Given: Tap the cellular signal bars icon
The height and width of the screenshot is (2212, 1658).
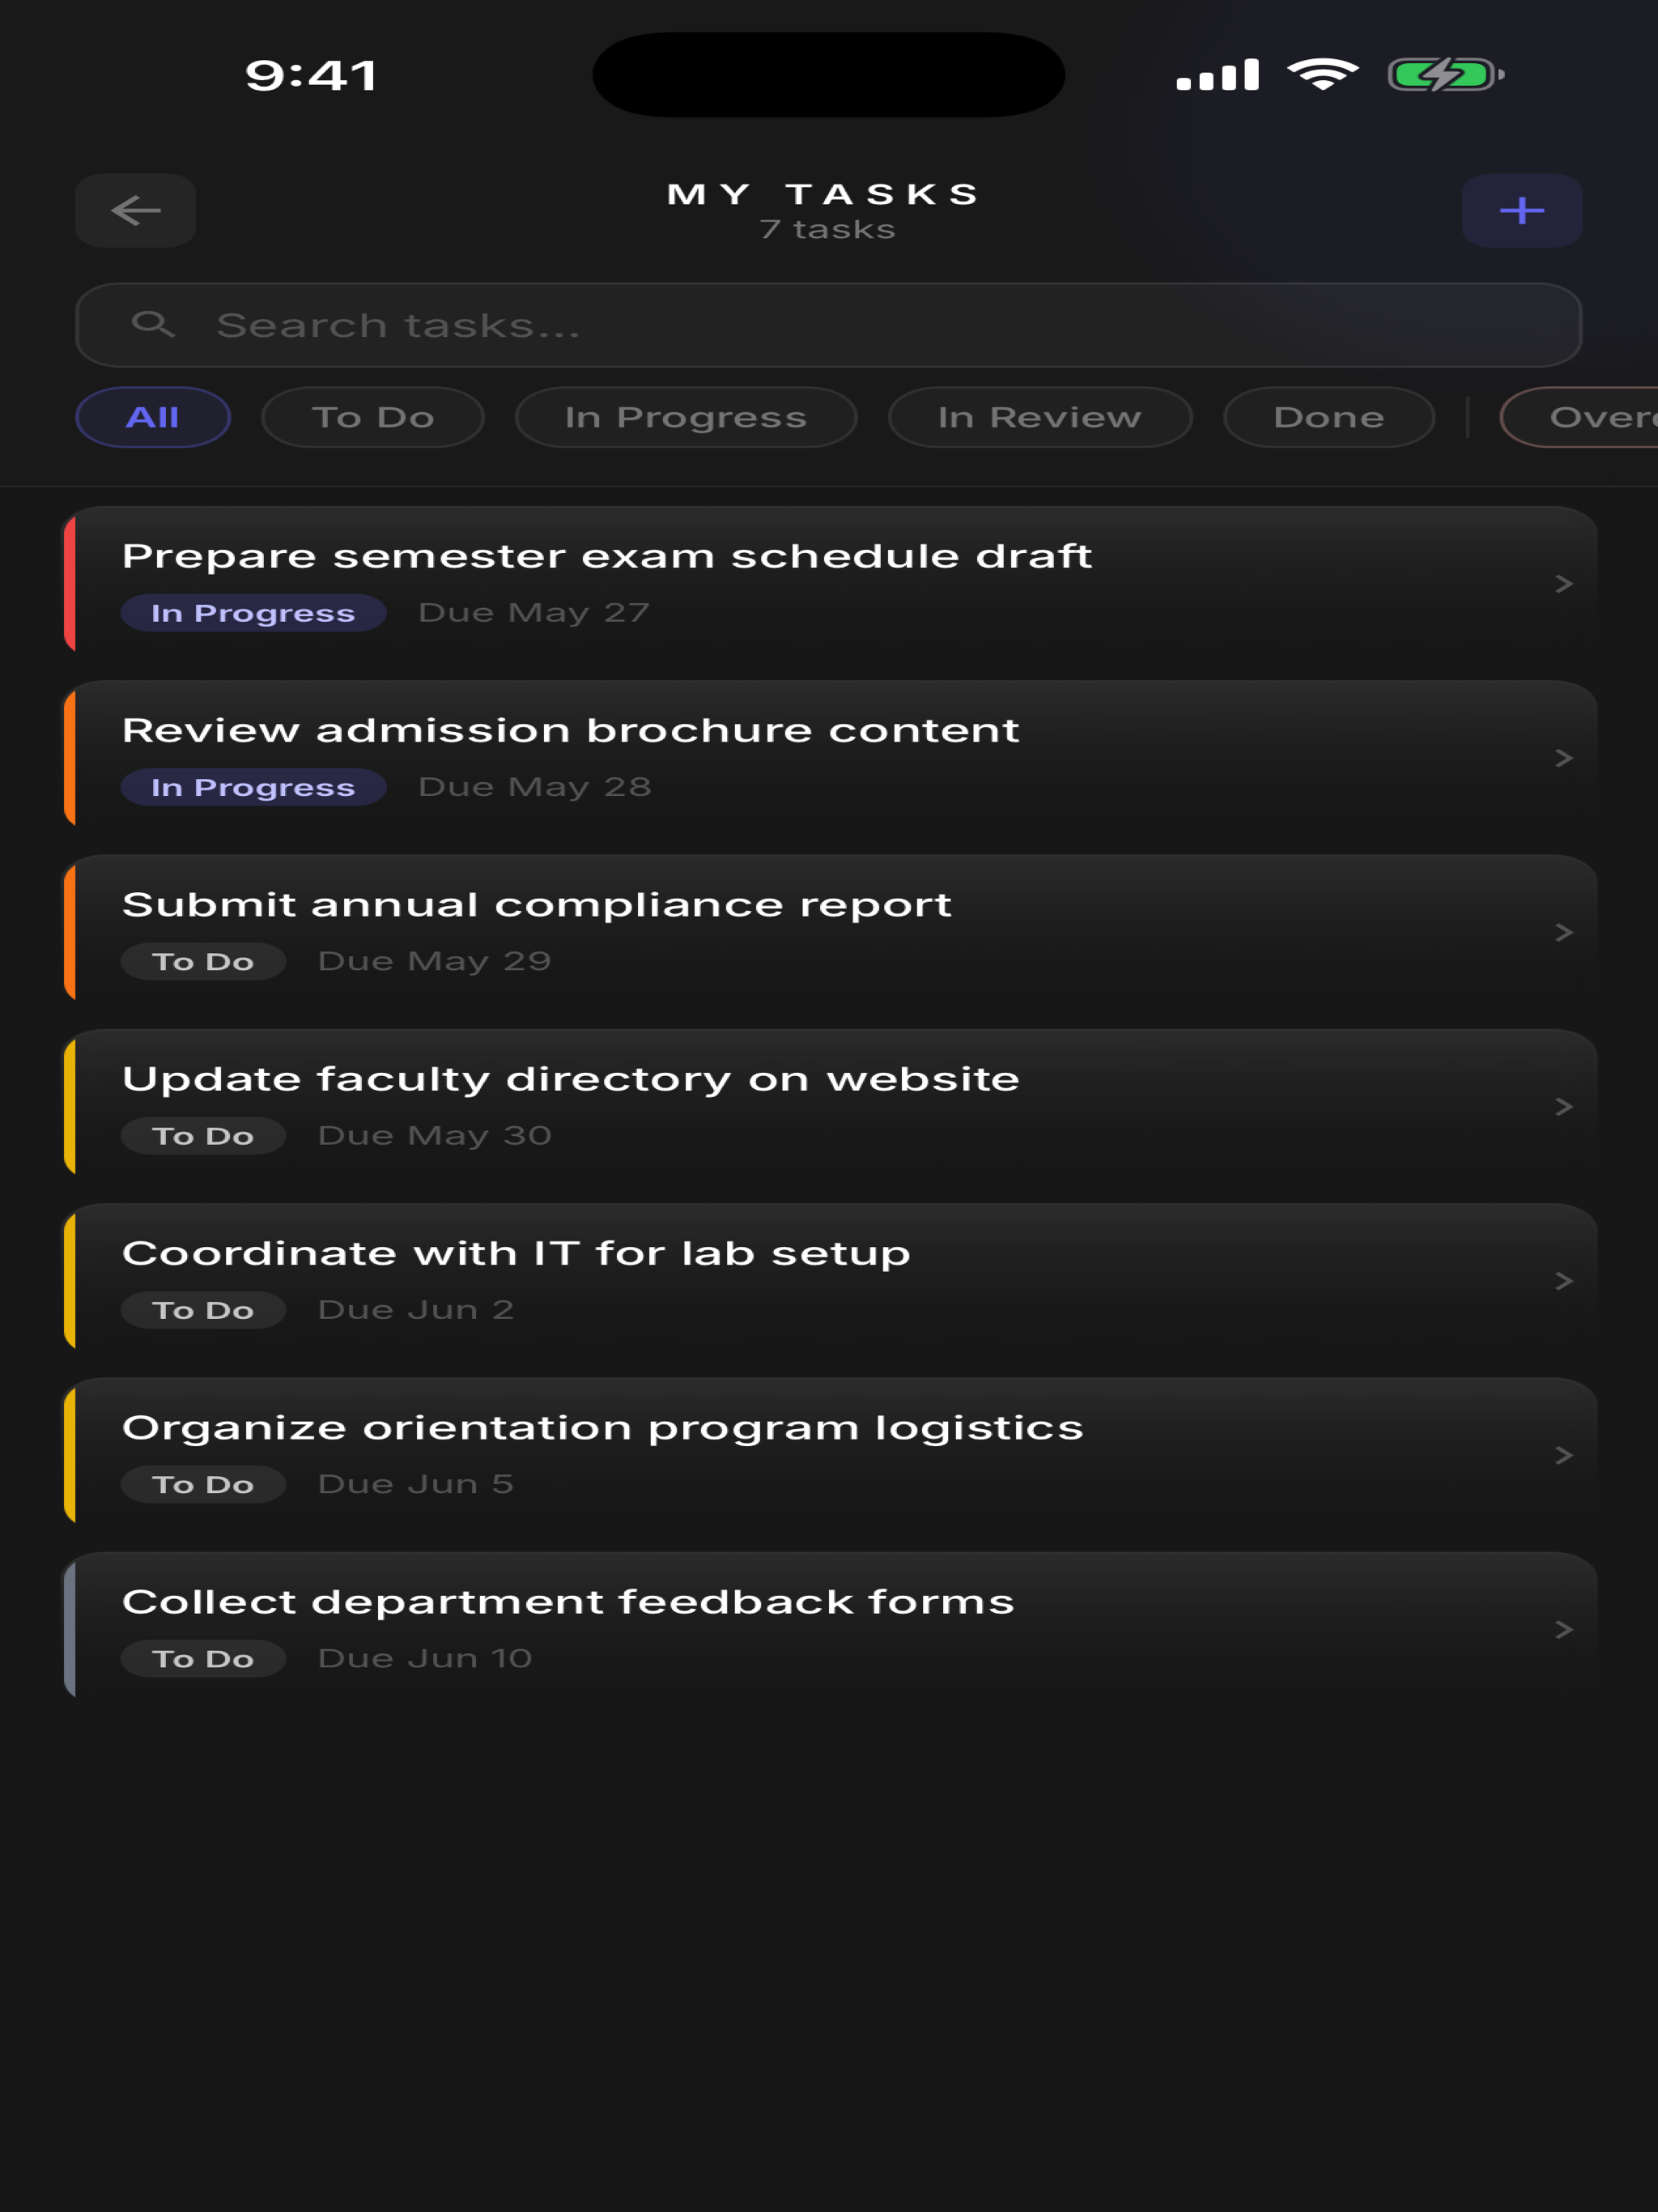Looking at the screenshot, I should pyautogui.click(x=1218, y=75).
